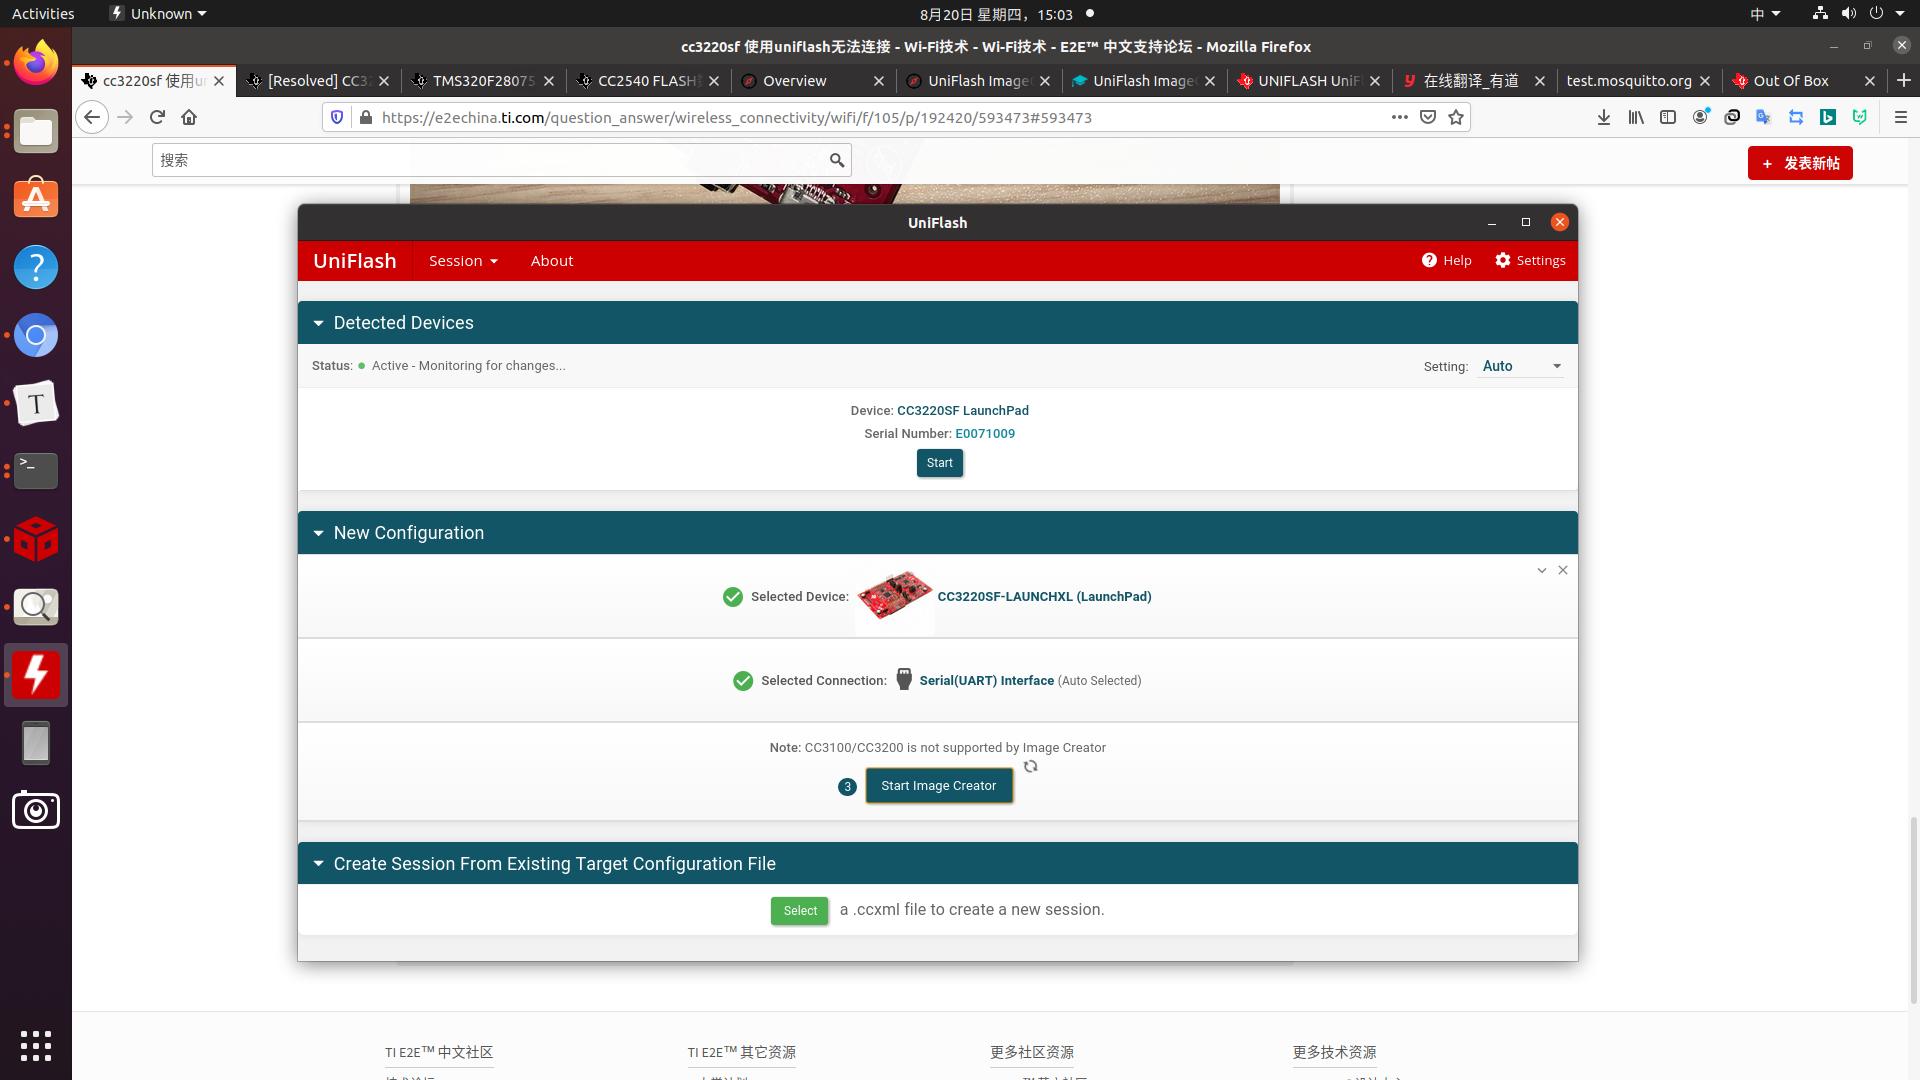Image resolution: width=1920 pixels, height=1080 pixels.
Task: Open the Session dropdown menu
Action: pyautogui.click(x=463, y=261)
